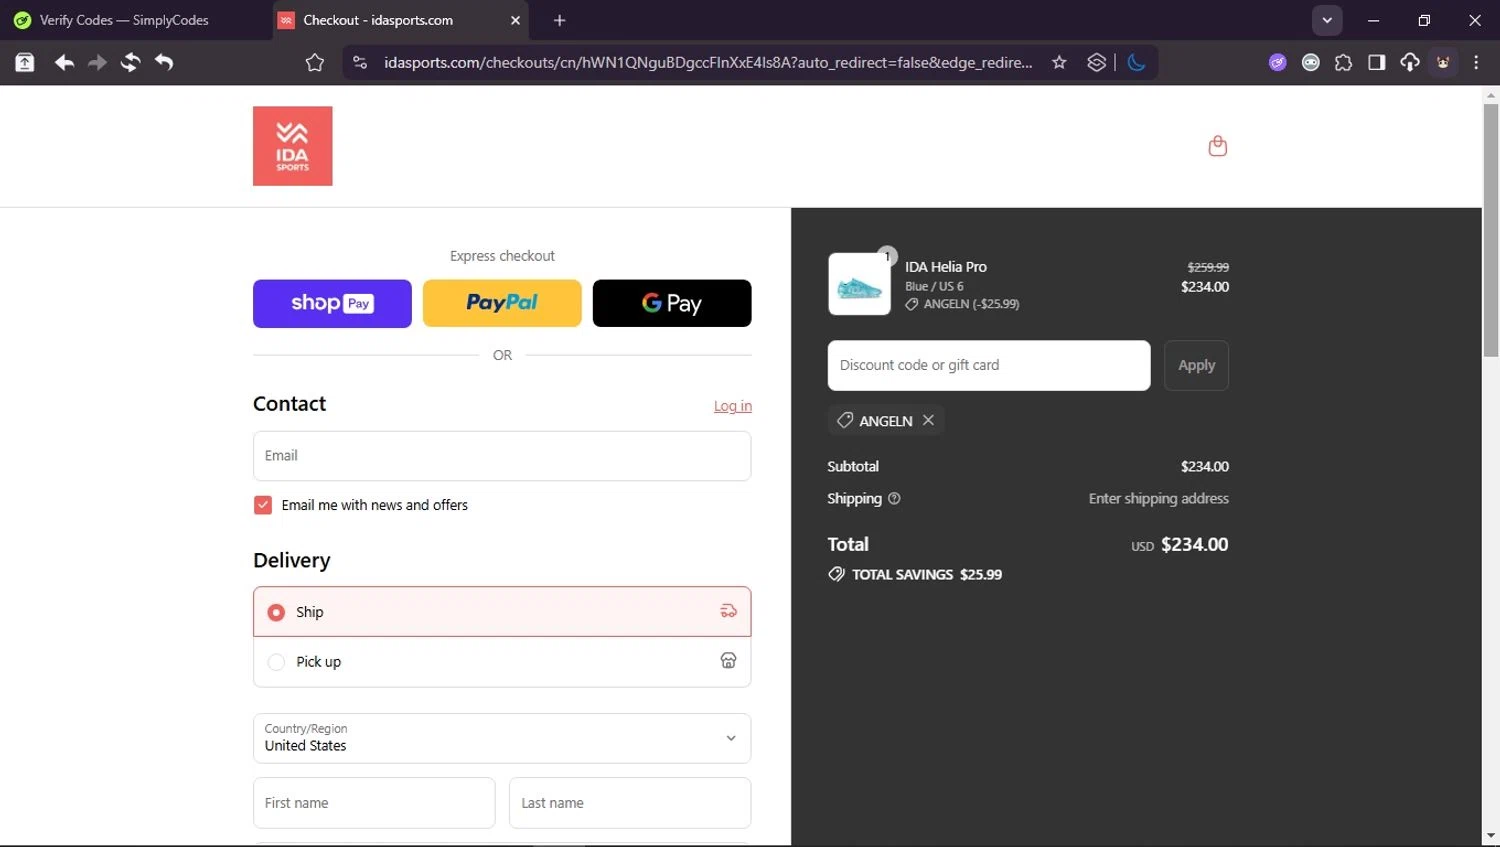Click the Blue / US 6 variant text
Screen dimensions: 1500x847
click(934, 286)
